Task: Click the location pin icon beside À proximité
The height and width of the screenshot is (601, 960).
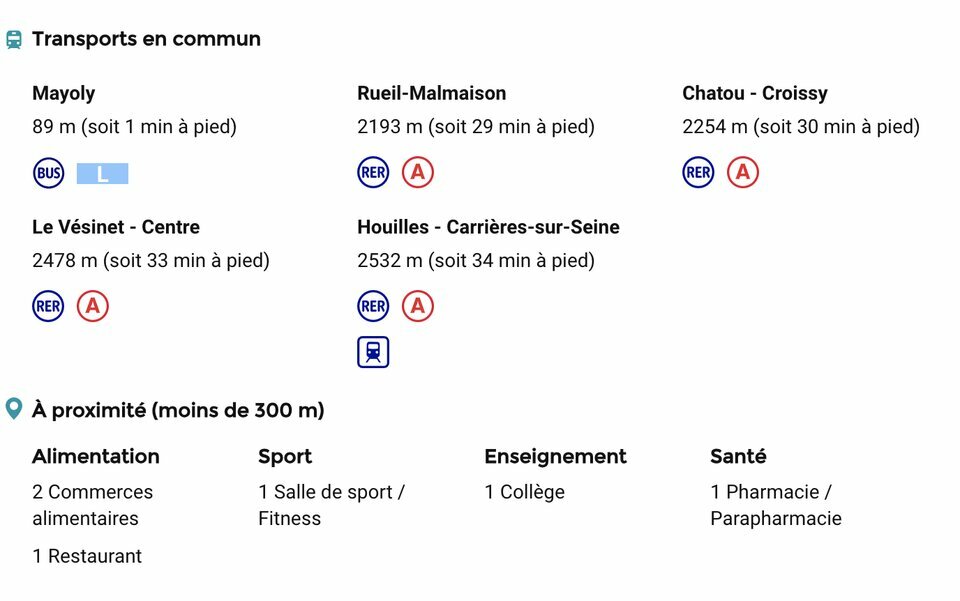Action: (13, 409)
